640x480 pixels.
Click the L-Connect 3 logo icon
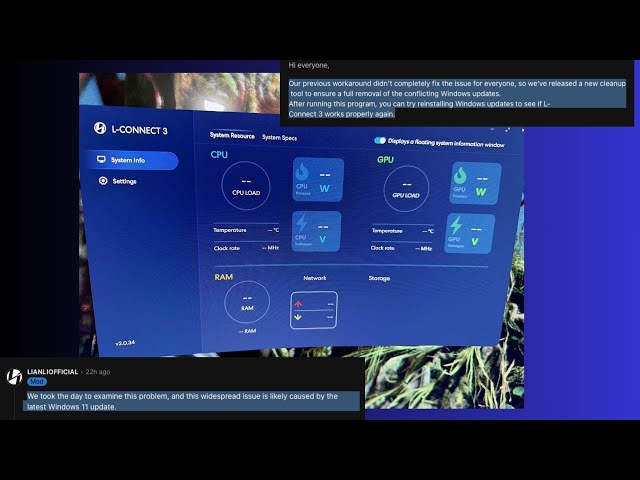click(100, 128)
